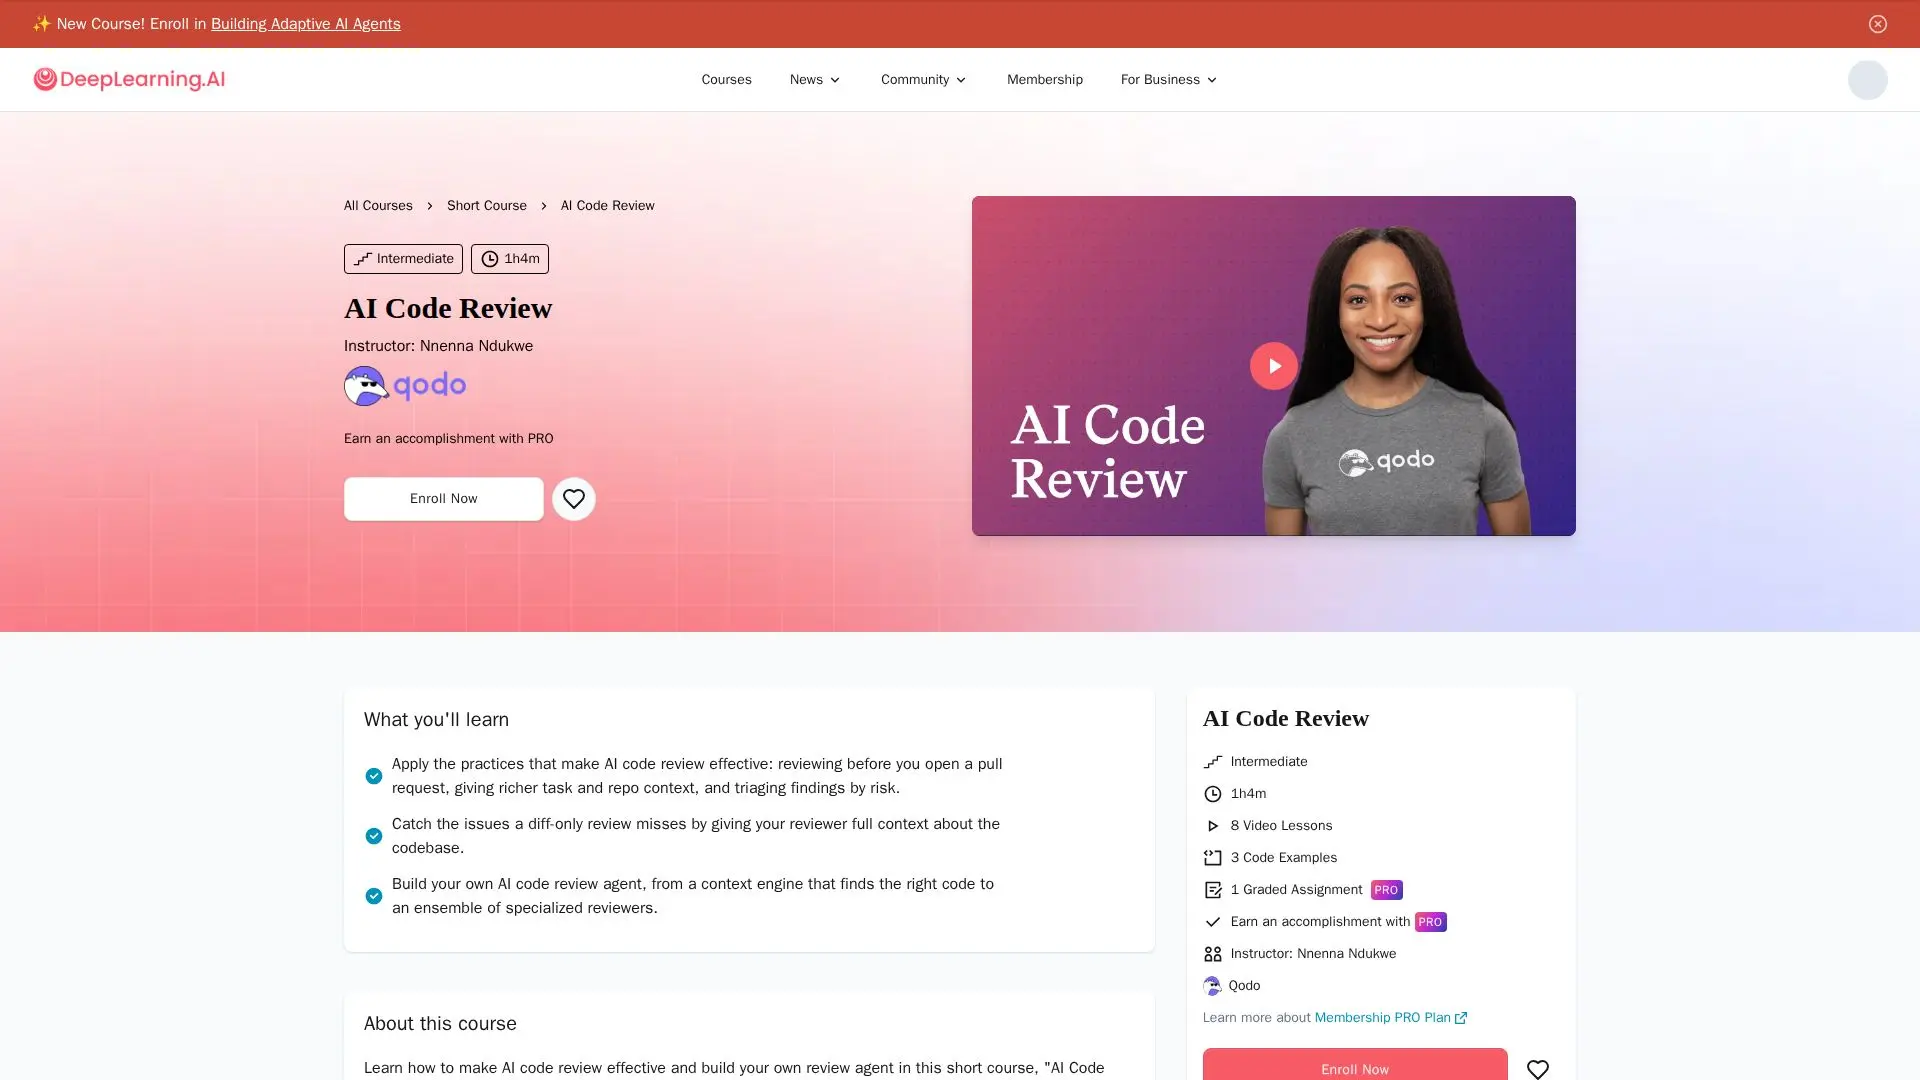Image resolution: width=1920 pixels, height=1080 pixels.
Task: Click the white Enroll Now button in hero
Action: tap(443, 499)
